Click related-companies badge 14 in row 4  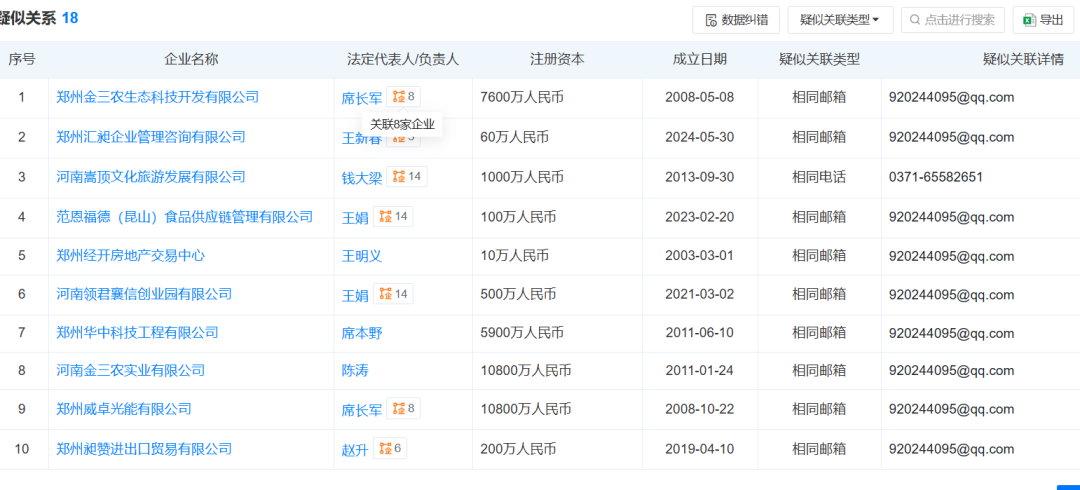[x=393, y=217]
